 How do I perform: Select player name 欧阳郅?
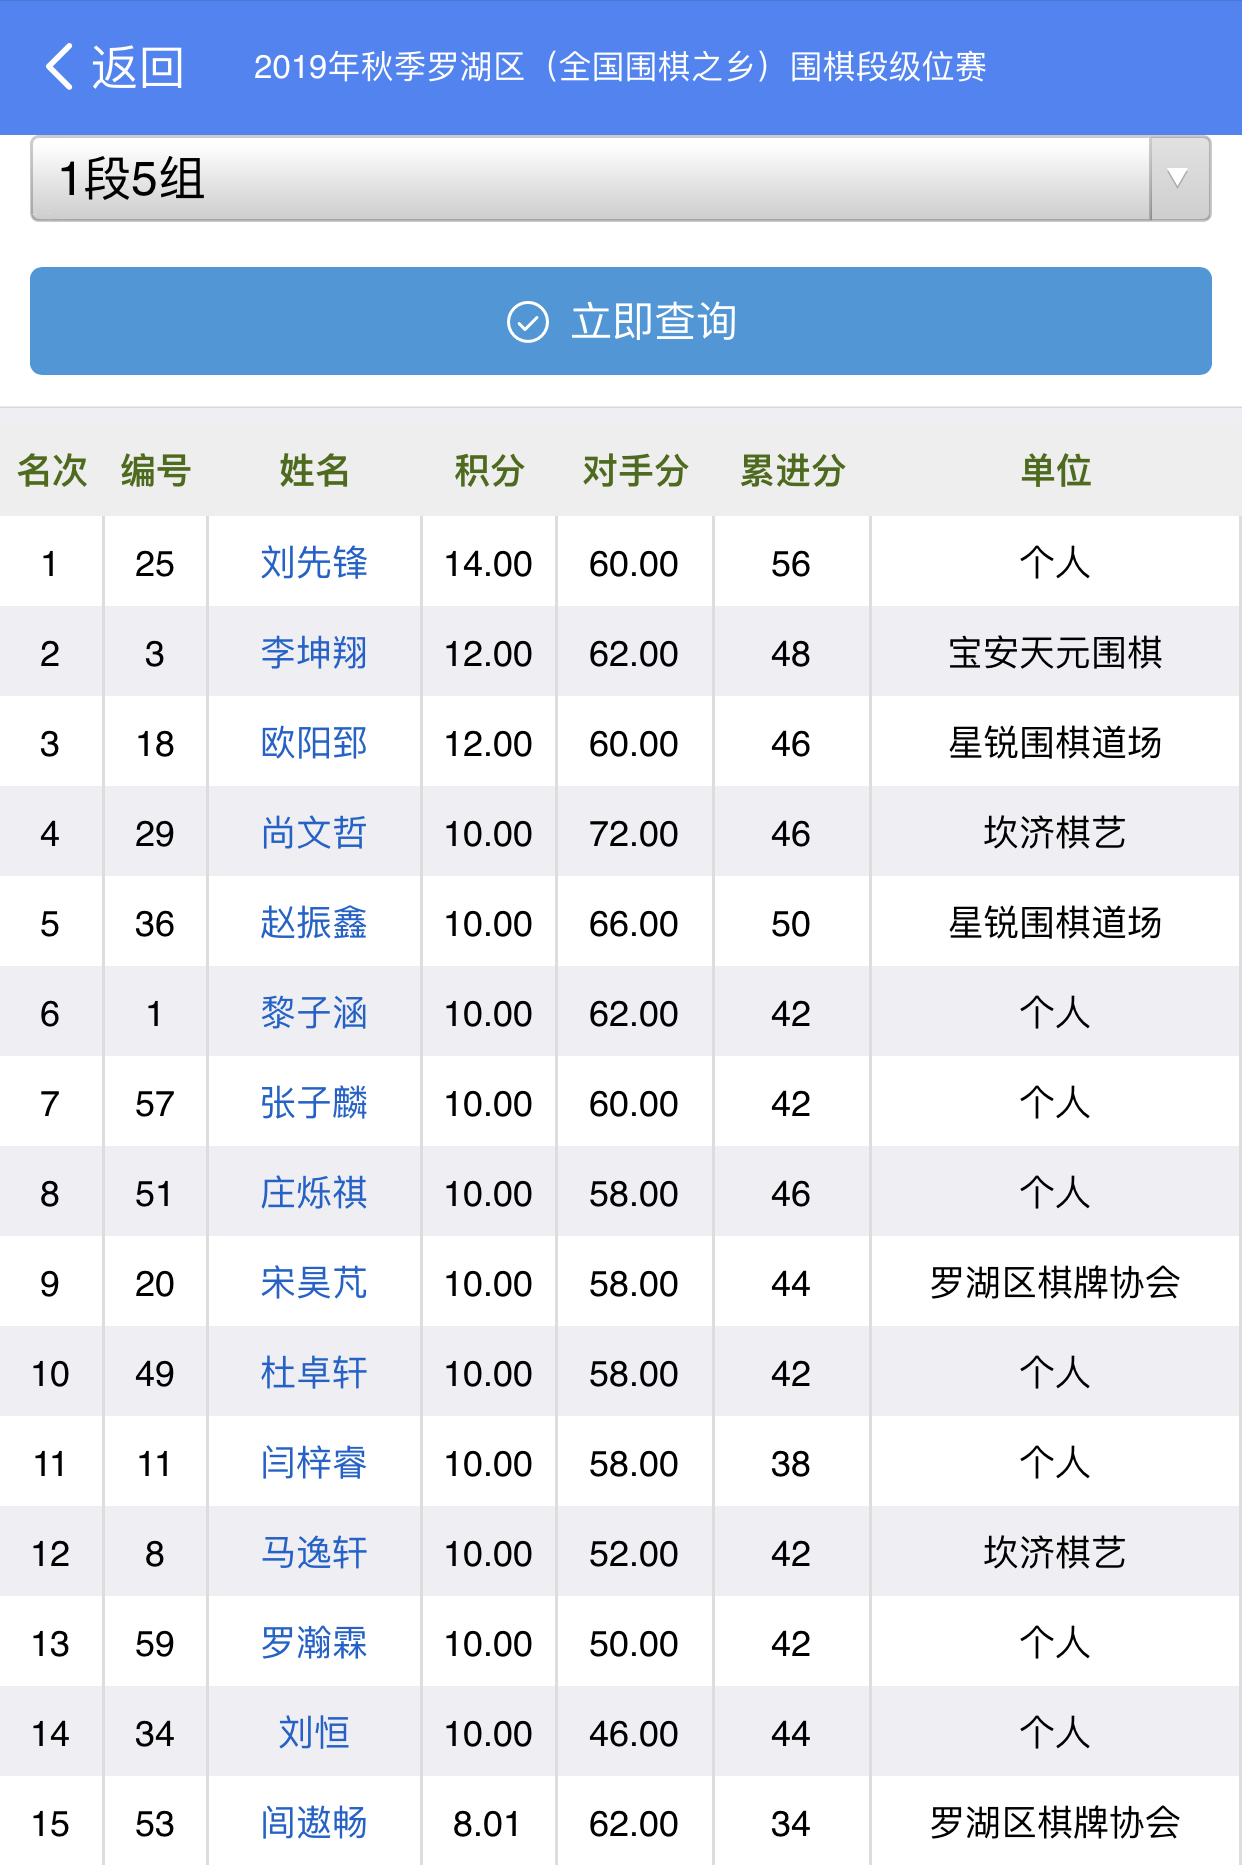pos(314,743)
